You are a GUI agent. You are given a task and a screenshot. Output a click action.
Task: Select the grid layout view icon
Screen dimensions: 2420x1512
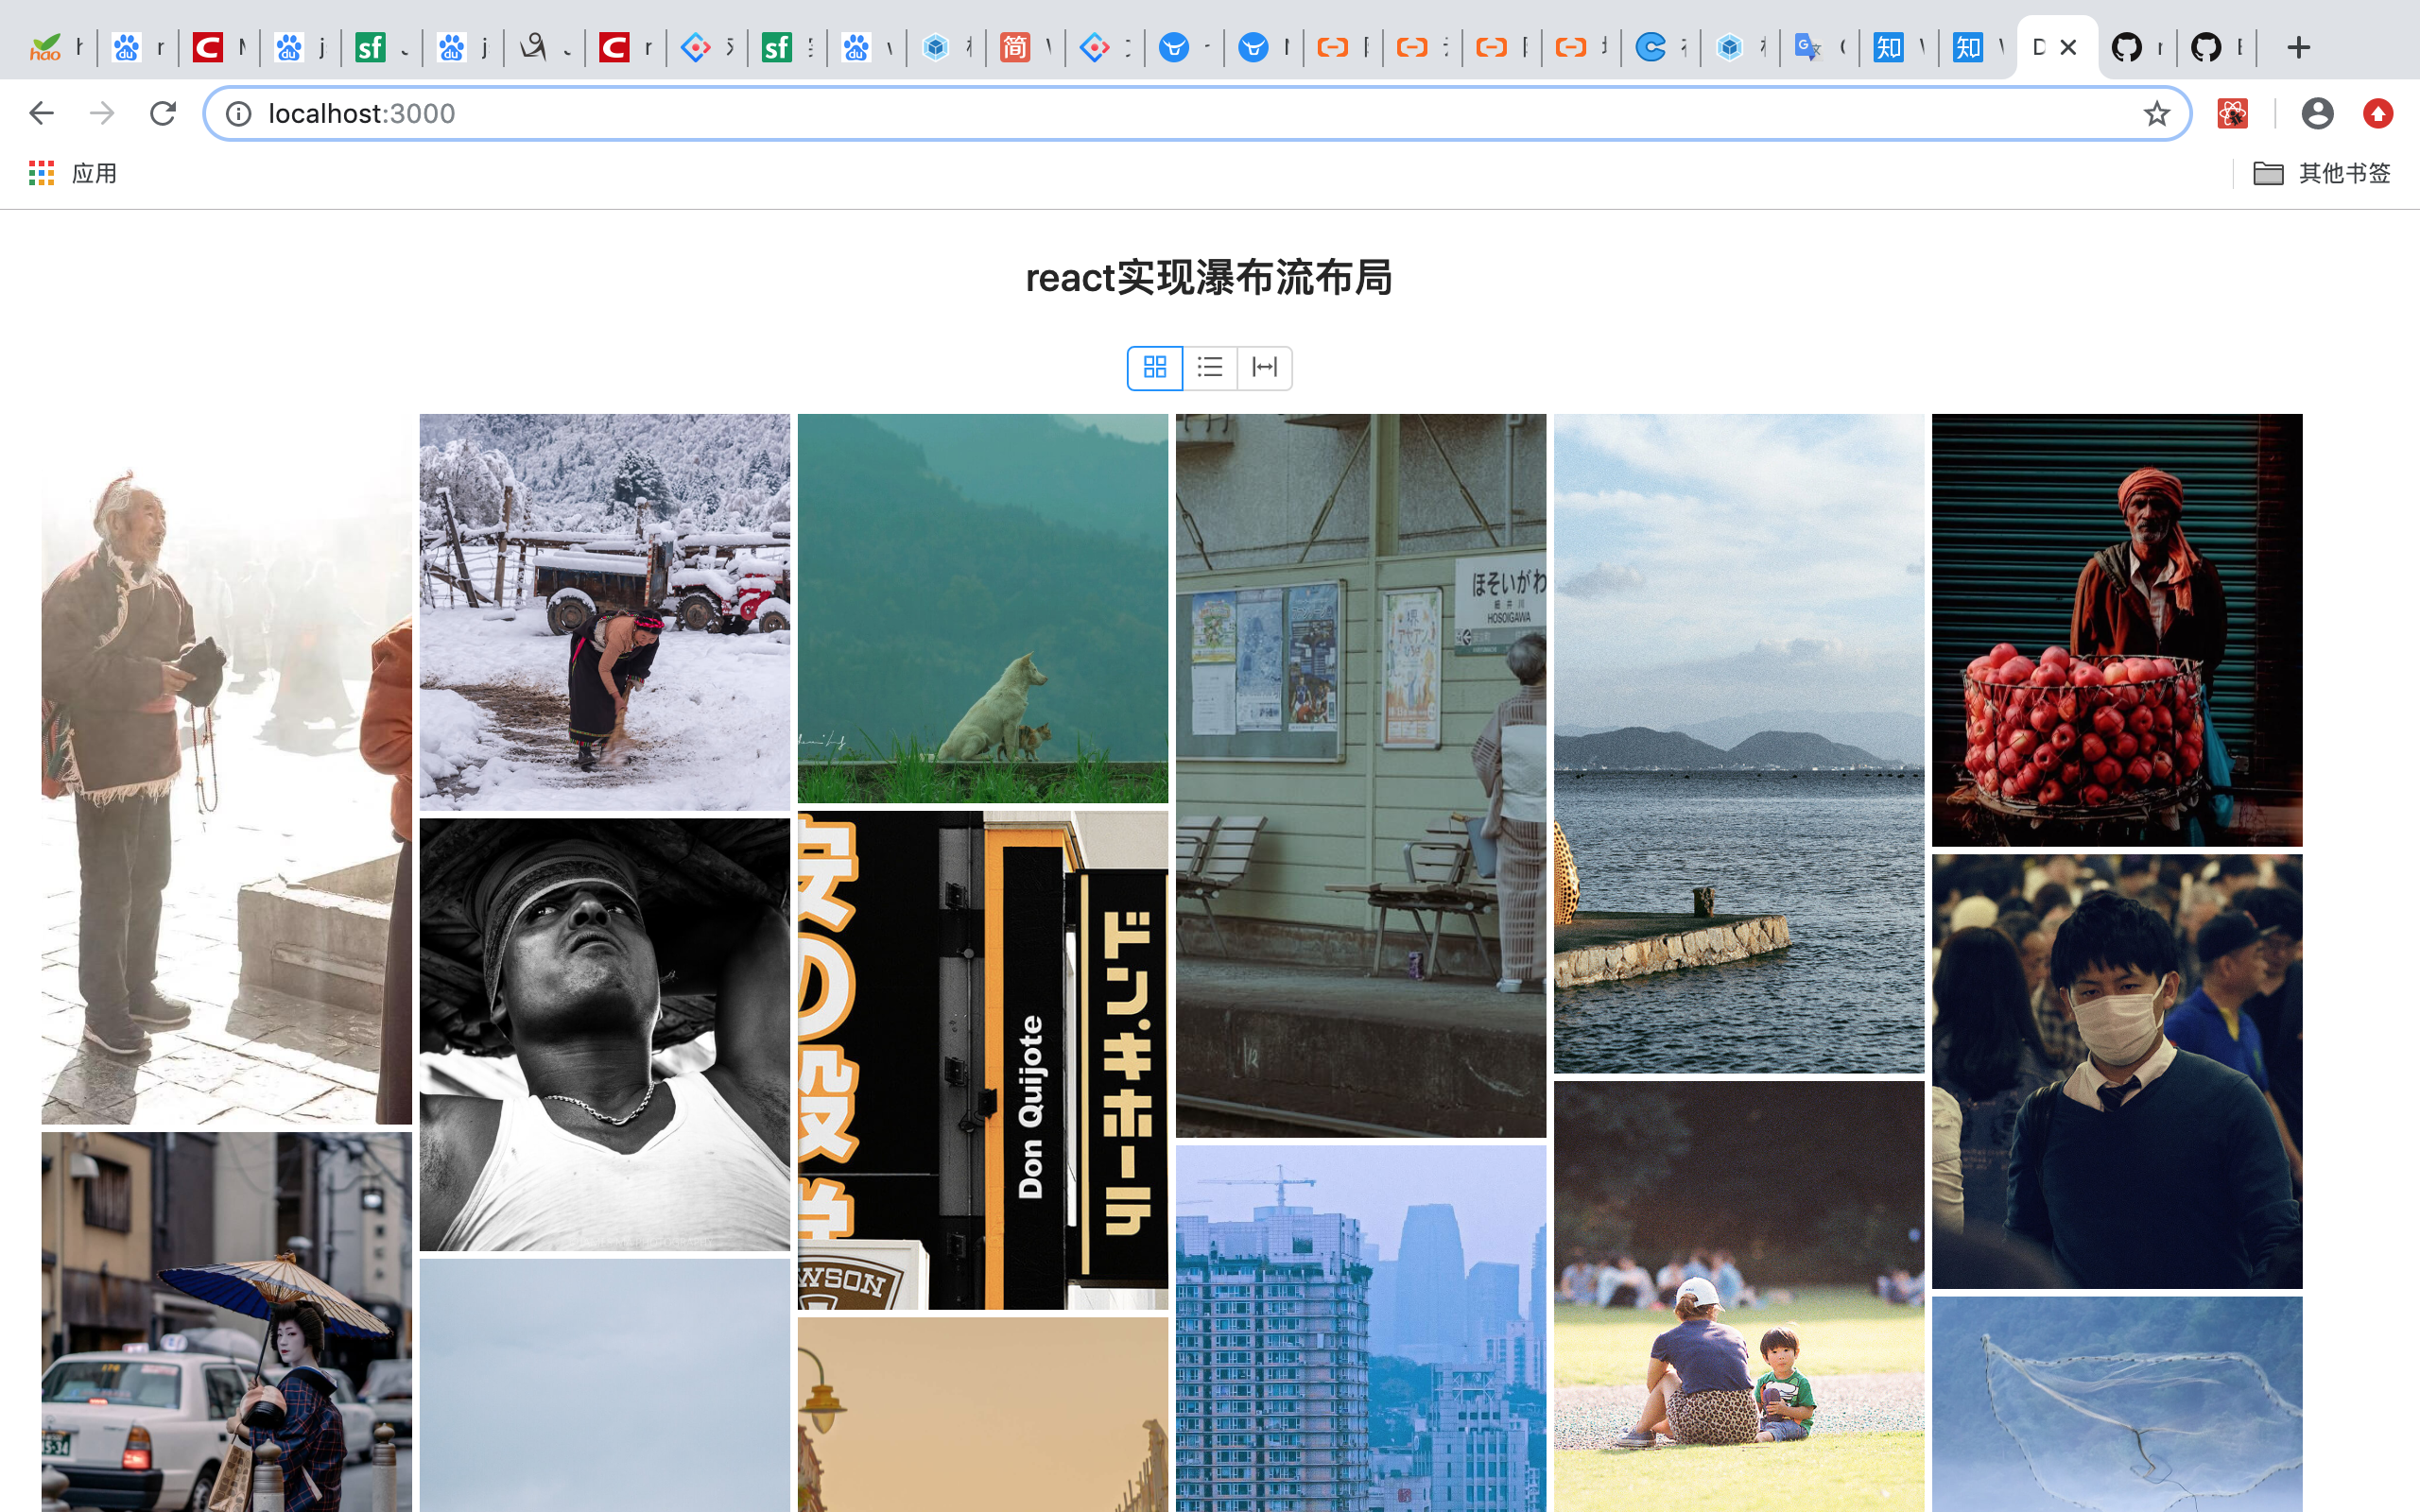pos(1155,367)
